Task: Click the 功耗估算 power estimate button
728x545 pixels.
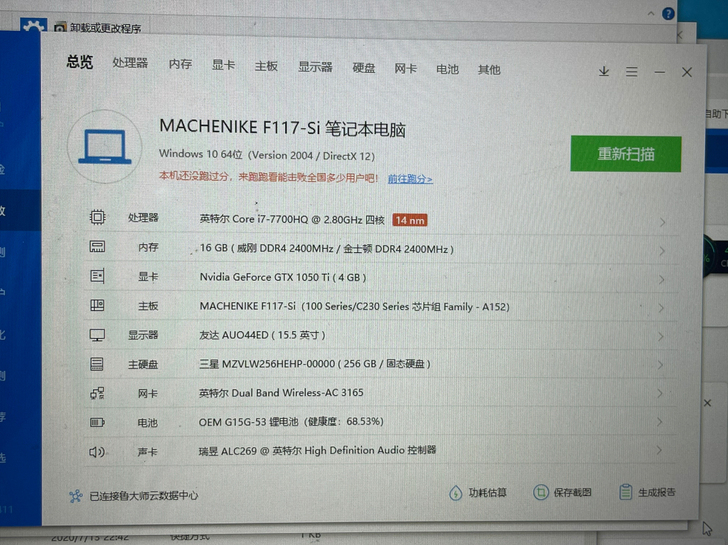Action: tap(478, 492)
